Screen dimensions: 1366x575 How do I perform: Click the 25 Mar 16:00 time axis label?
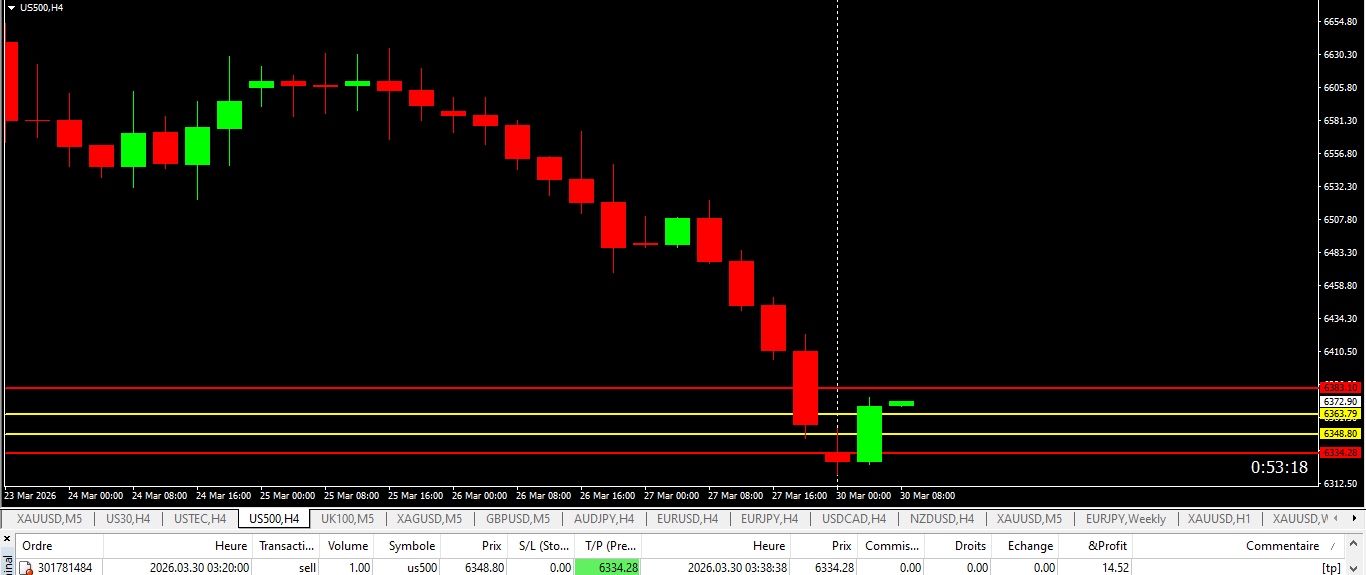[415, 495]
